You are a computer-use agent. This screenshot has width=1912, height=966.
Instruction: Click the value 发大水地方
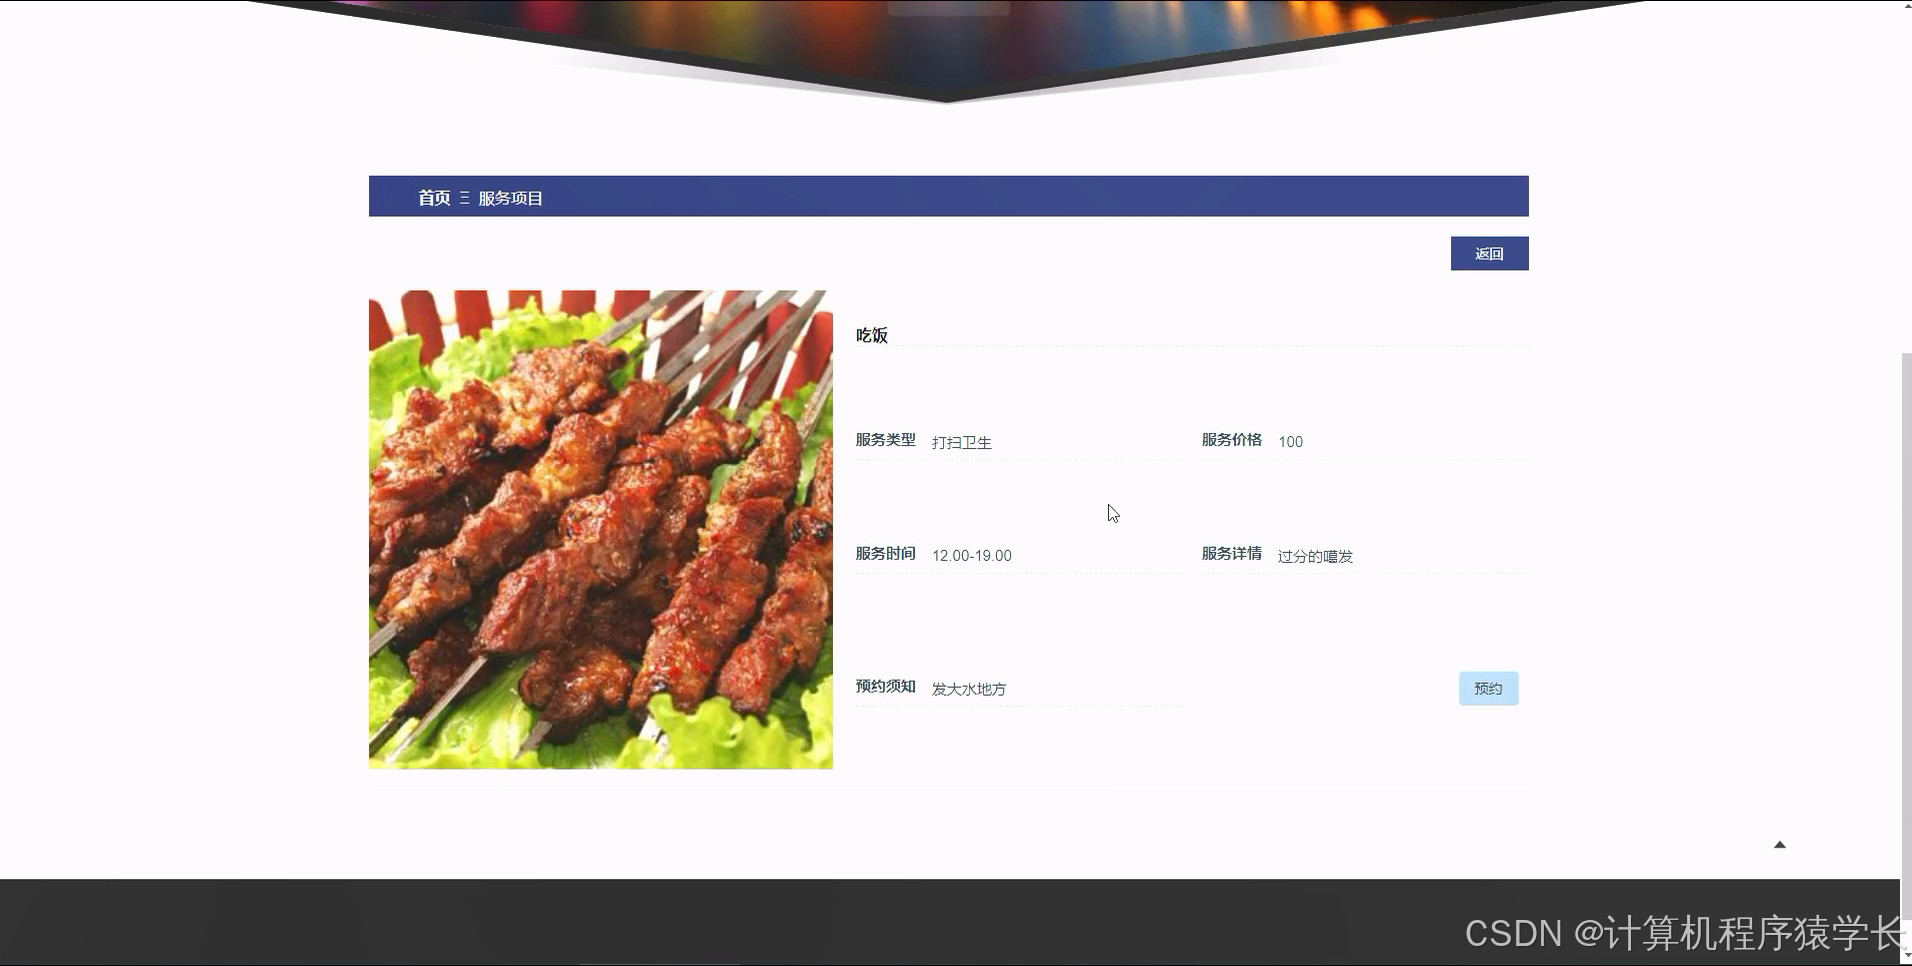pyautogui.click(x=968, y=689)
